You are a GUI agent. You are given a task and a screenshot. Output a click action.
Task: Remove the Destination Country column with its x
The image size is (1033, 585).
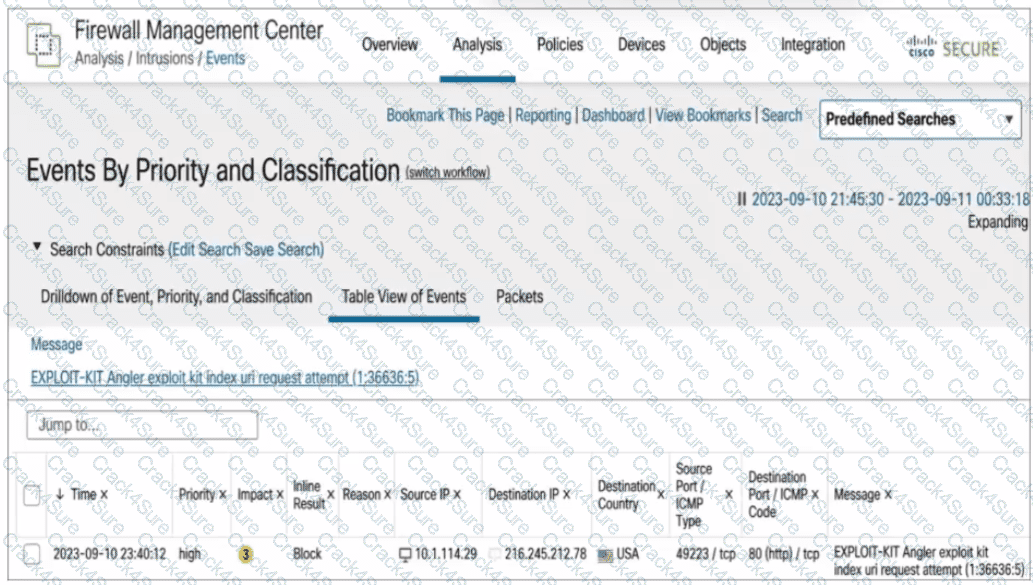tap(661, 494)
